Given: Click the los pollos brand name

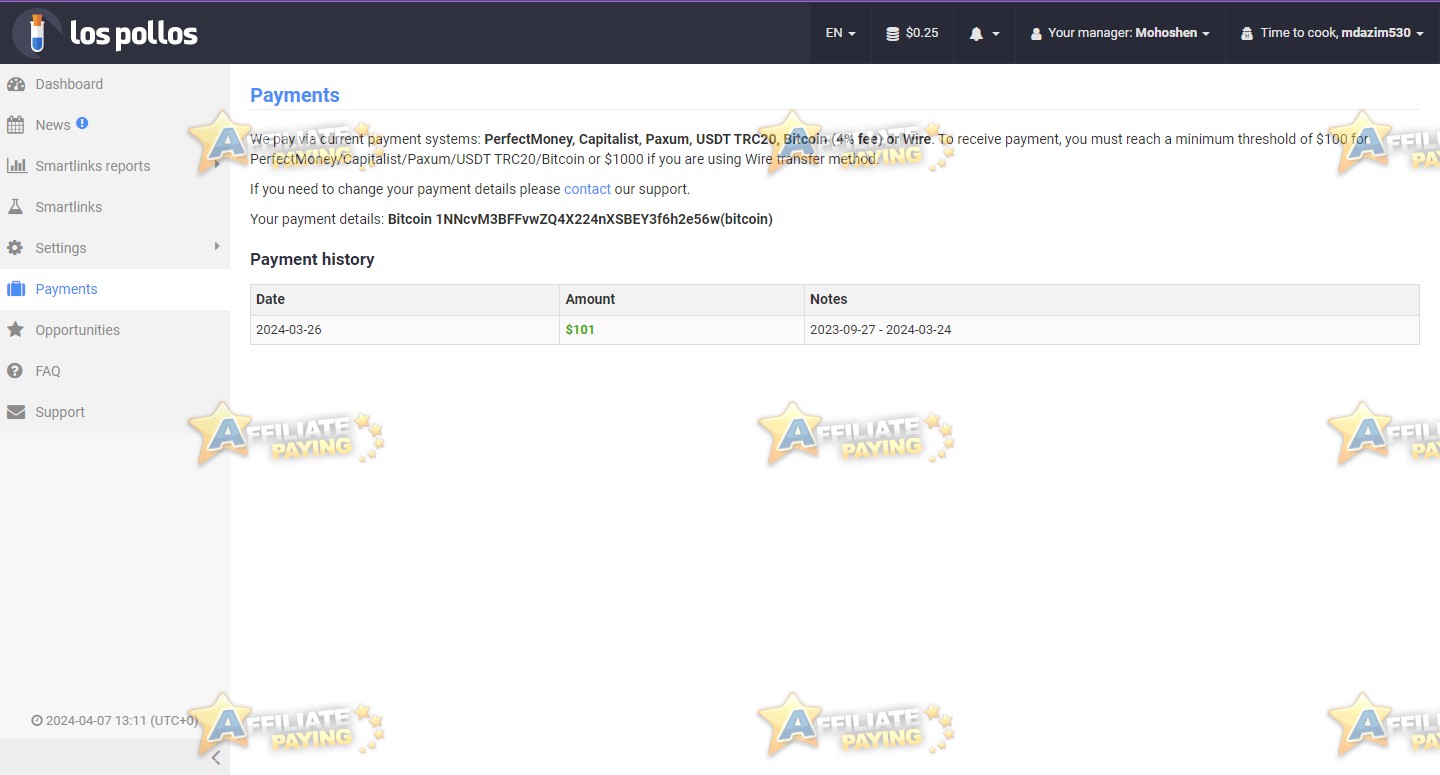Looking at the screenshot, I should coord(134,34).
